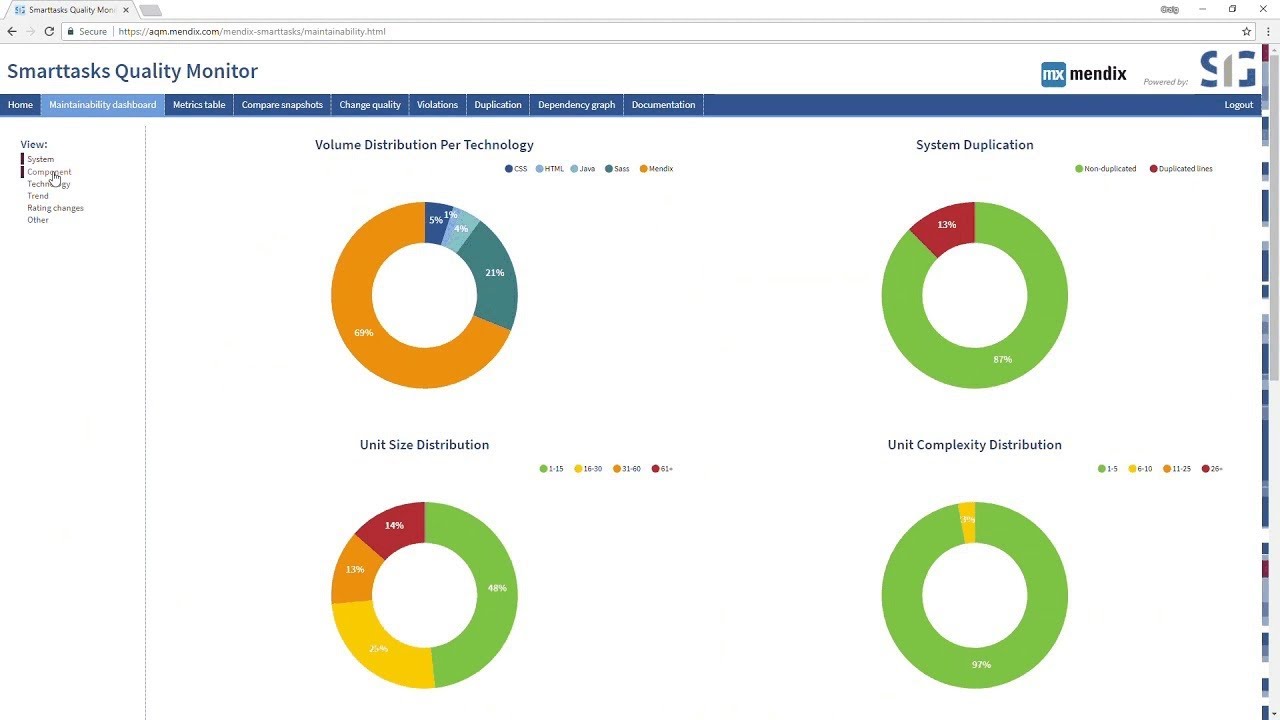Click the Volume Distribution Per Technology heading
The width and height of the screenshot is (1280, 720).
click(x=424, y=145)
